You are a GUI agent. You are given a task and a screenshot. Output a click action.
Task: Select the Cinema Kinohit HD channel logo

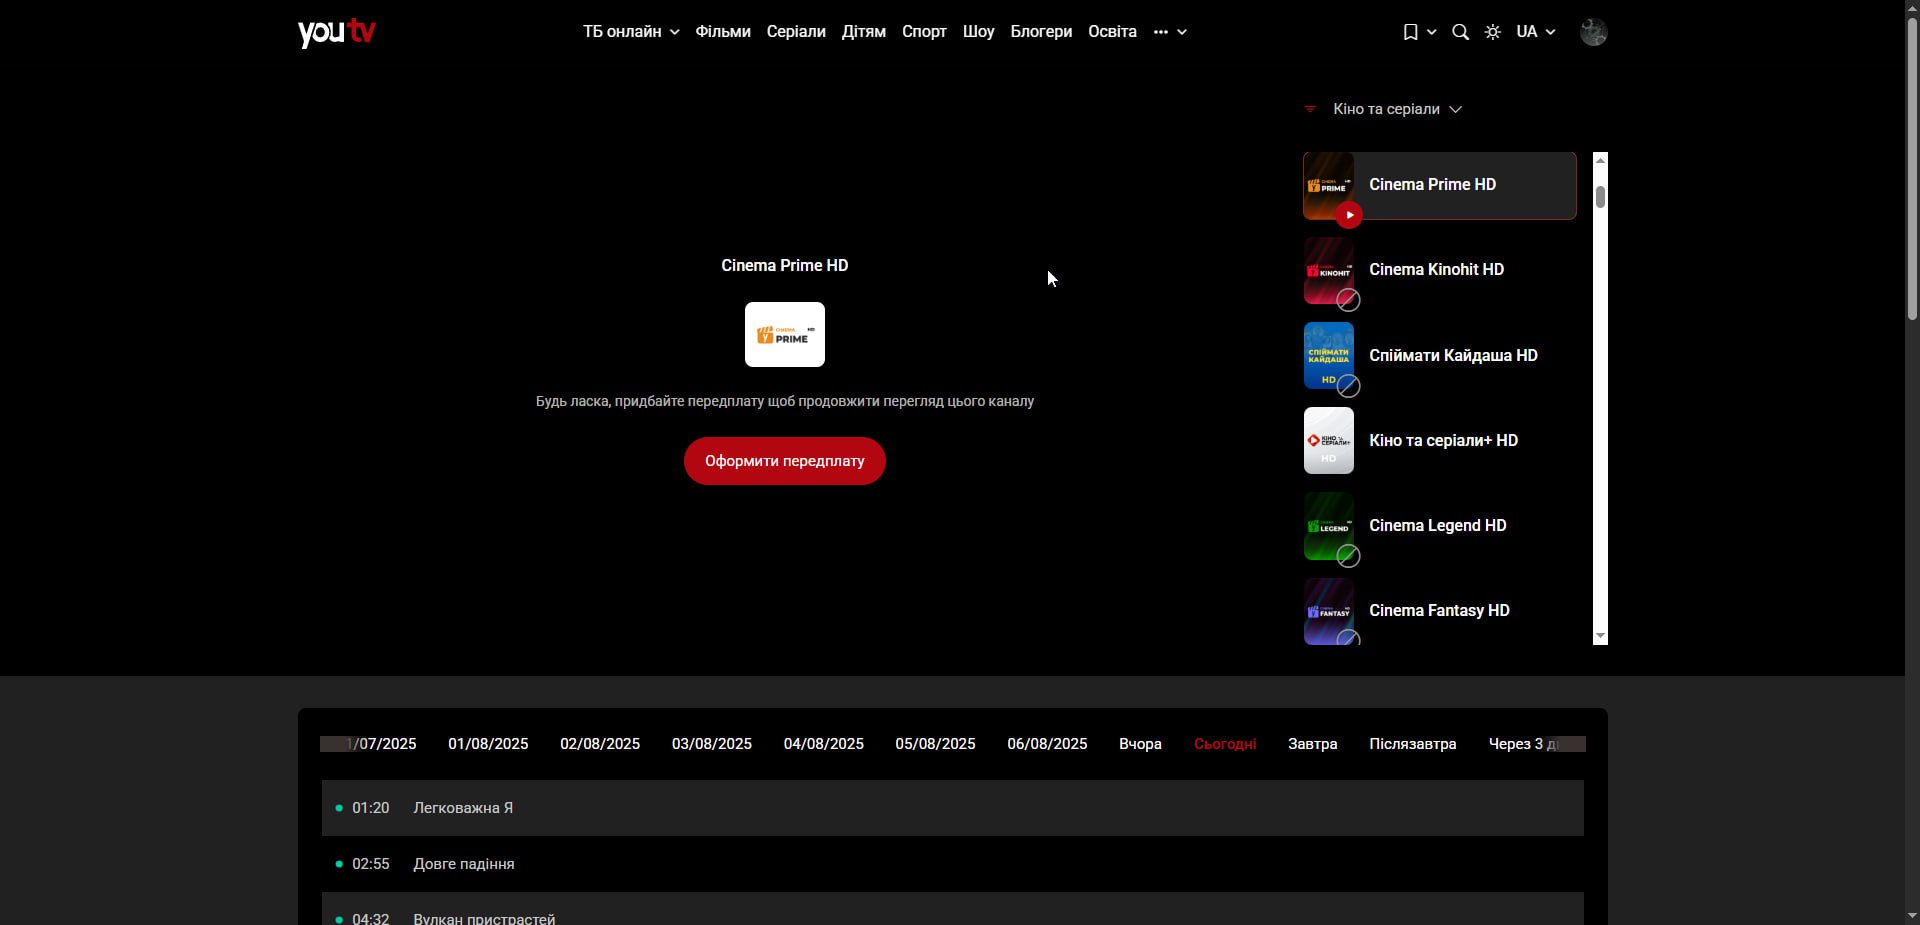coord(1328,270)
